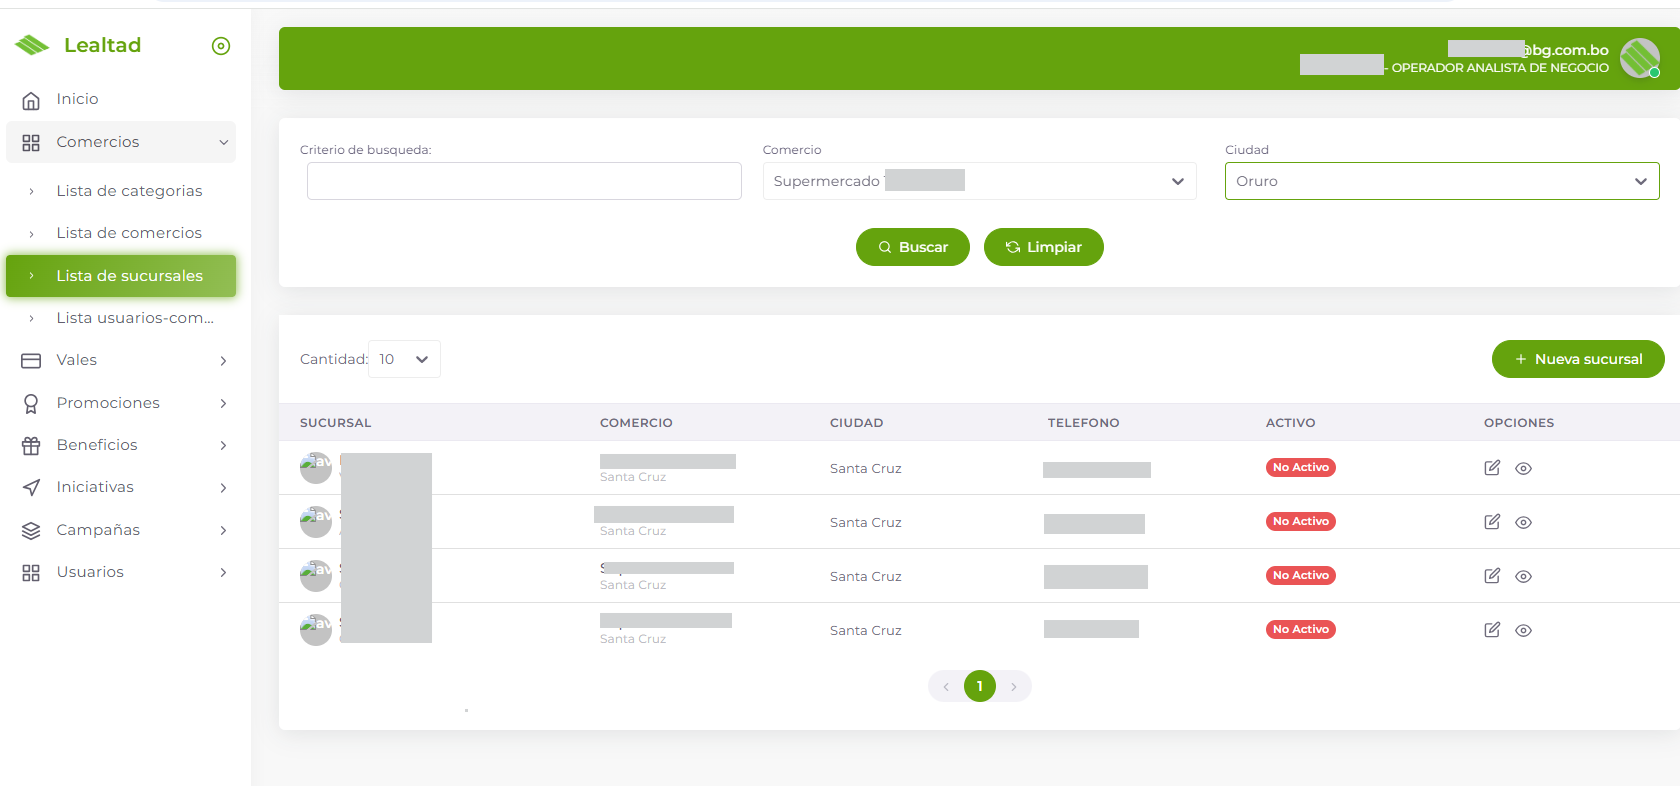Click the Usuarios grid icon

tap(31, 573)
